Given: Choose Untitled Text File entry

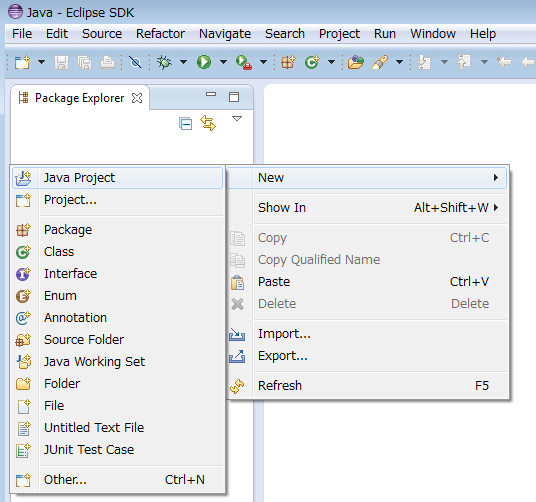Looking at the screenshot, I should (118, 428).
